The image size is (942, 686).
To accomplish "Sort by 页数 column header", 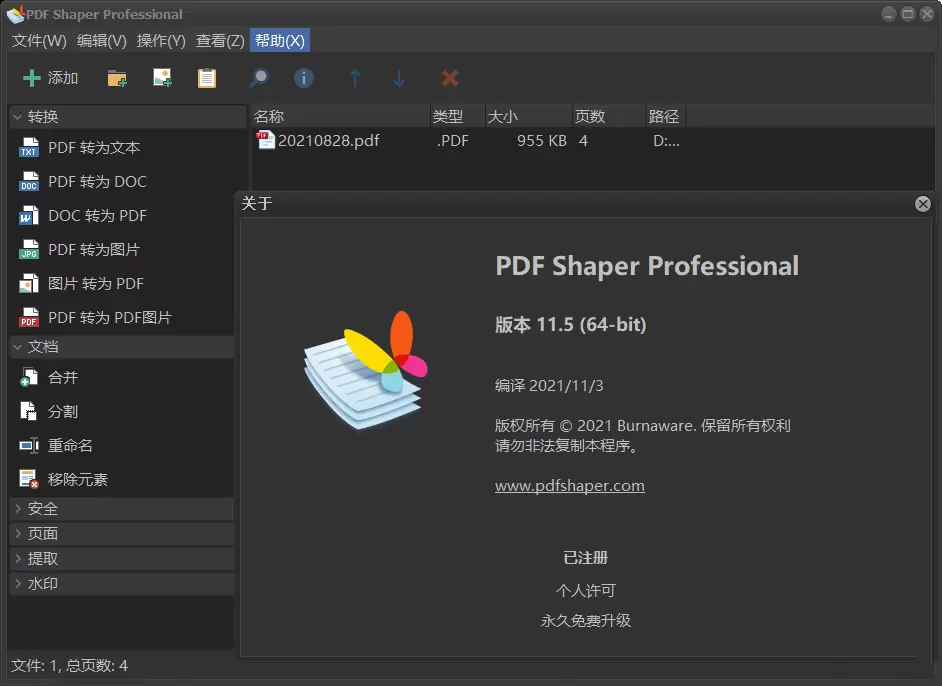I will pyautogui.click(x=609, y=116).
